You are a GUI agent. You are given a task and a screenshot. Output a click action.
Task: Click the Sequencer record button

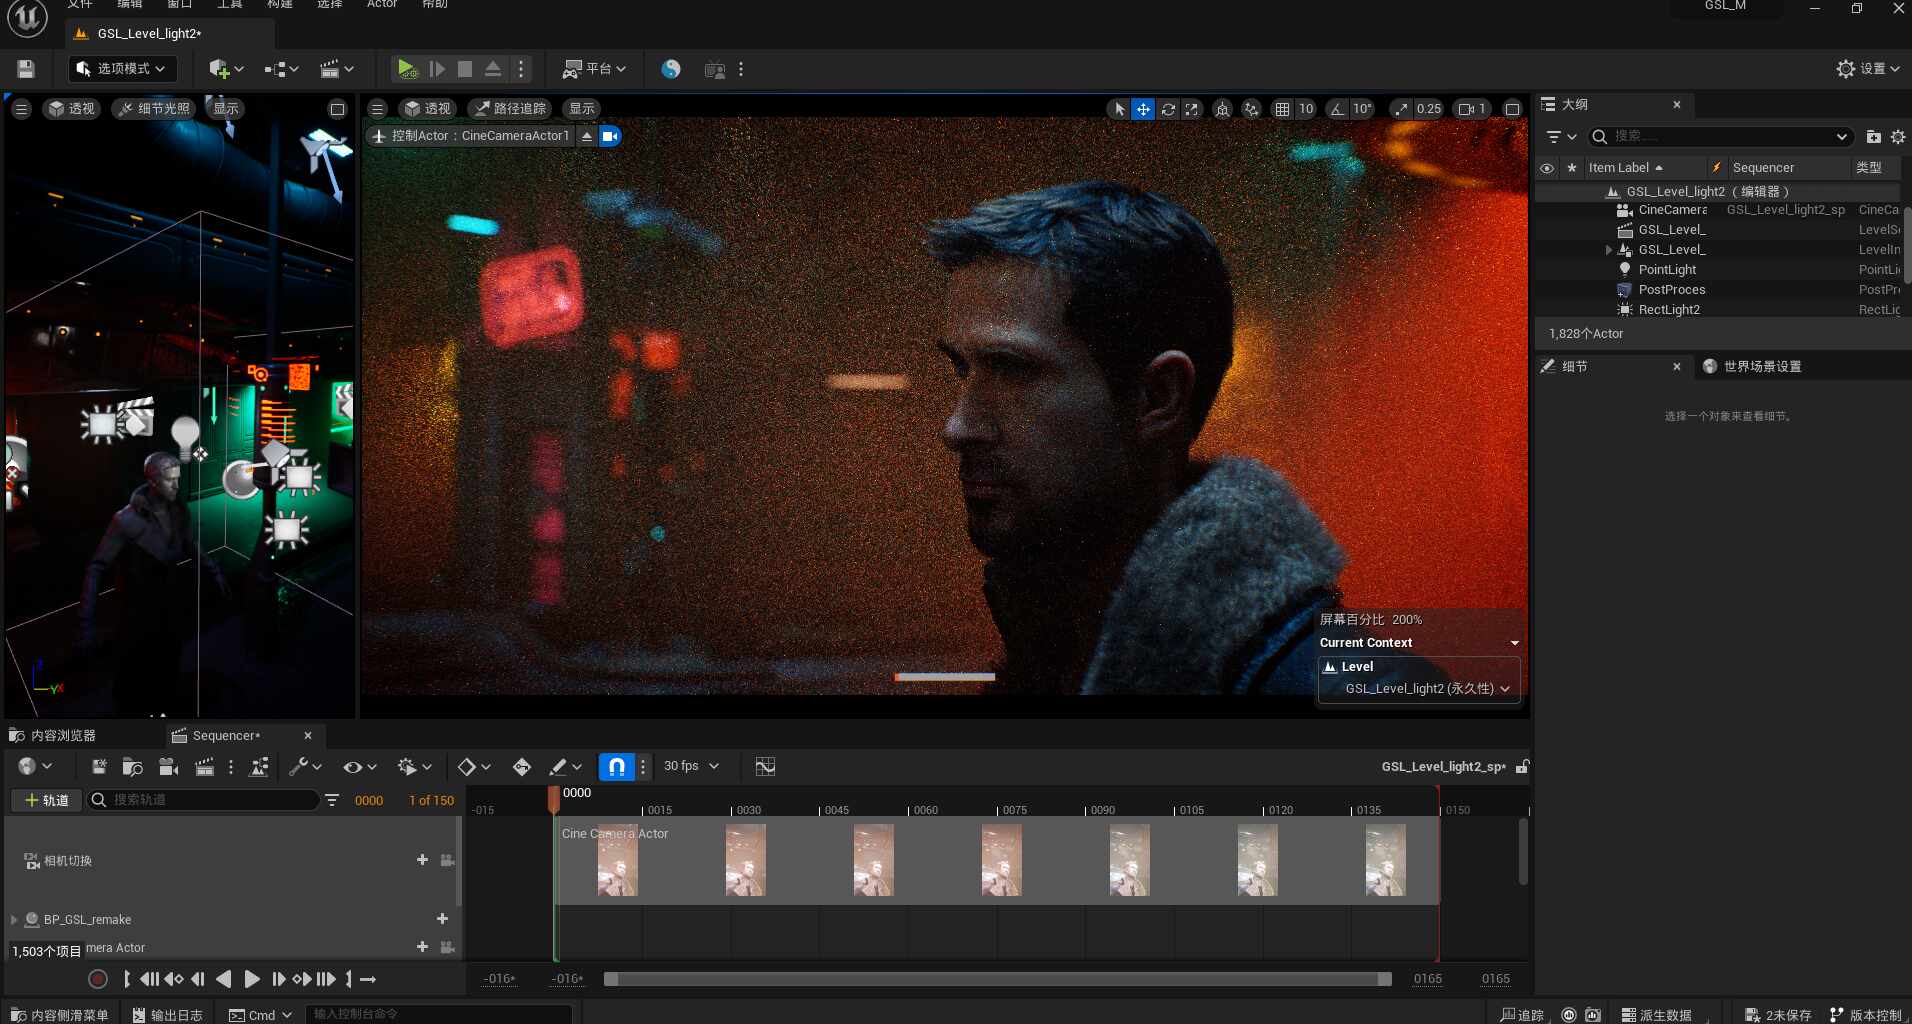click(x=98, y=979)
